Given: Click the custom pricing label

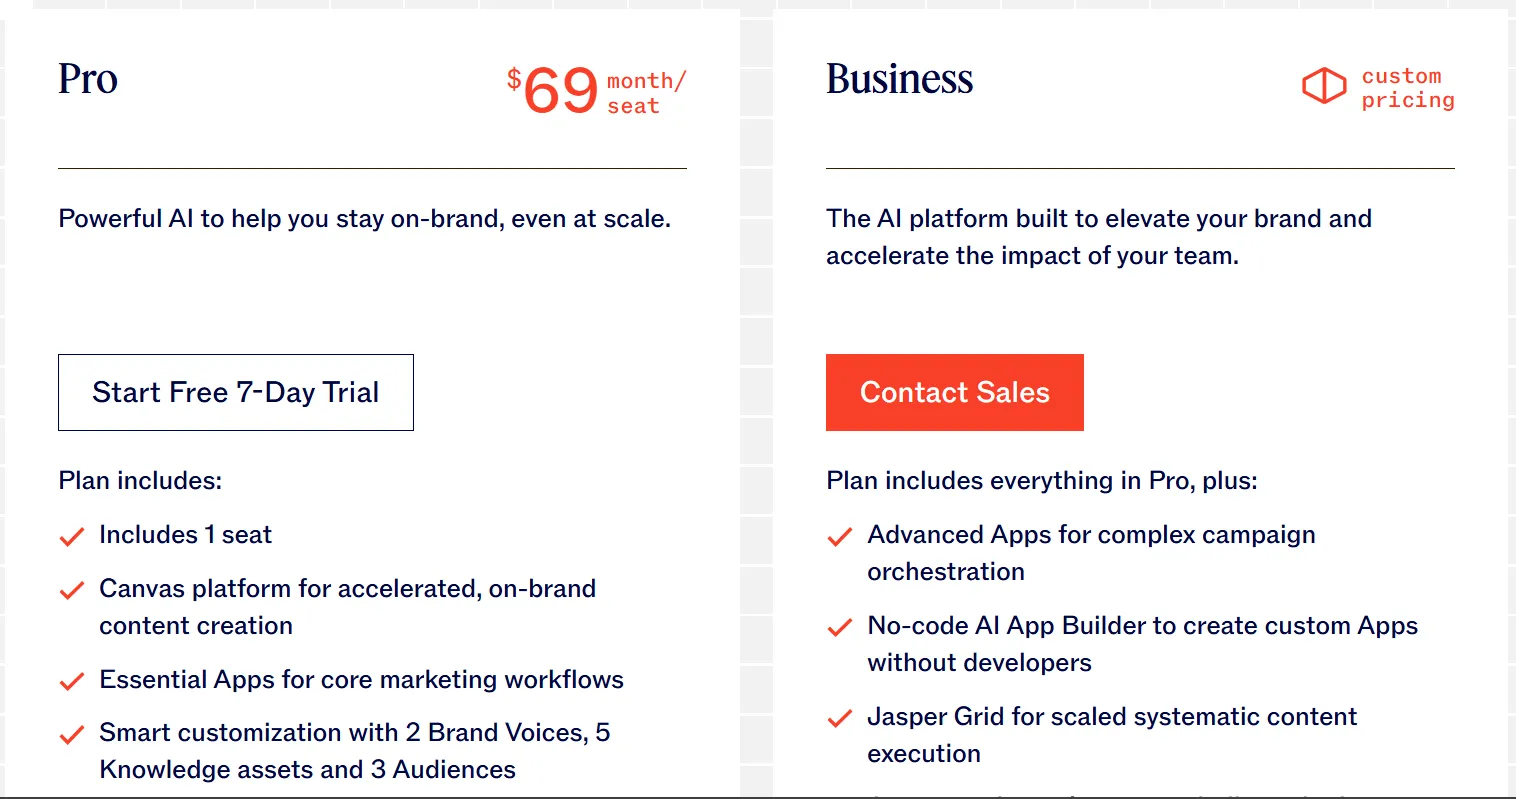Looking at the screenshot, I should coord(1407,88).
